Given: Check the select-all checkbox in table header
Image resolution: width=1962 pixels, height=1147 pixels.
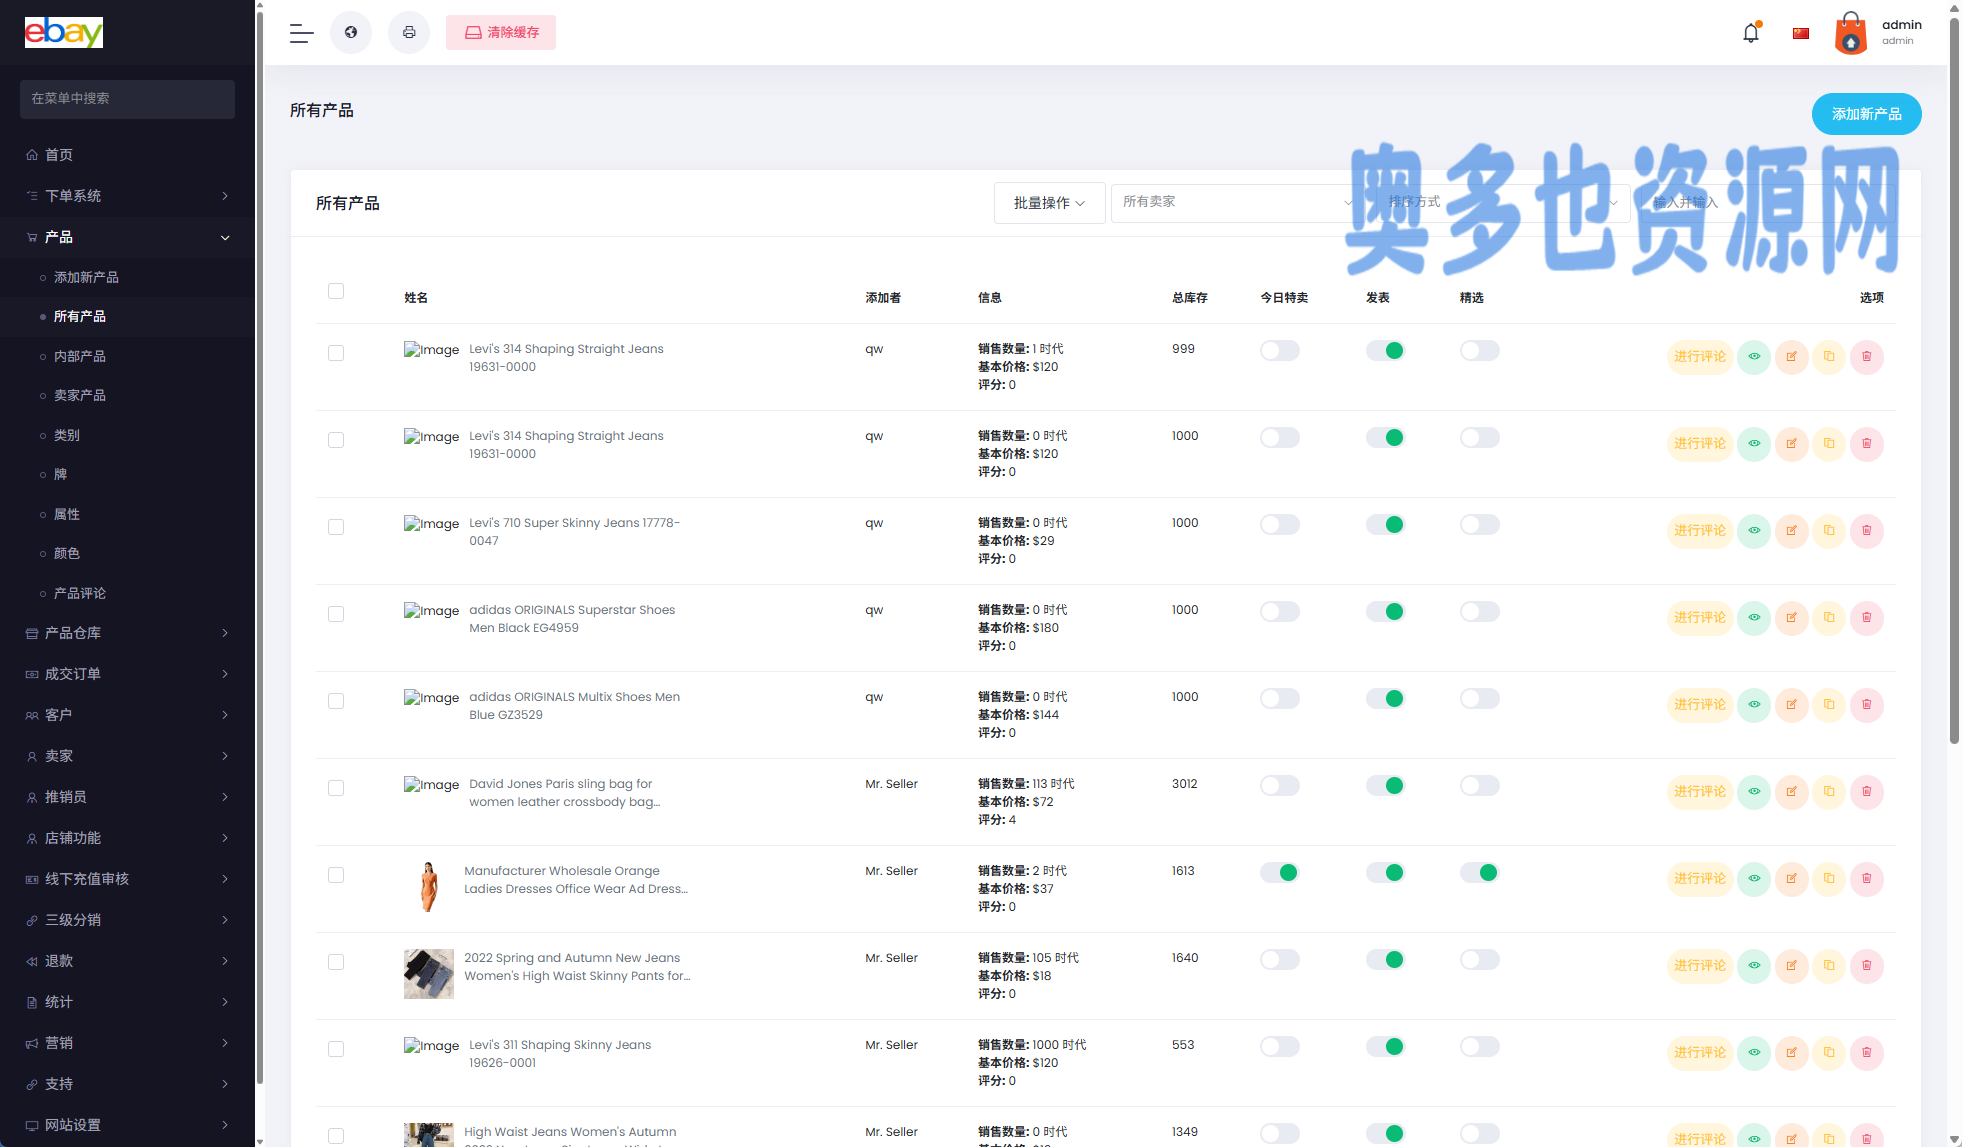Looking at the screenshot, I should tap(336, 291).
